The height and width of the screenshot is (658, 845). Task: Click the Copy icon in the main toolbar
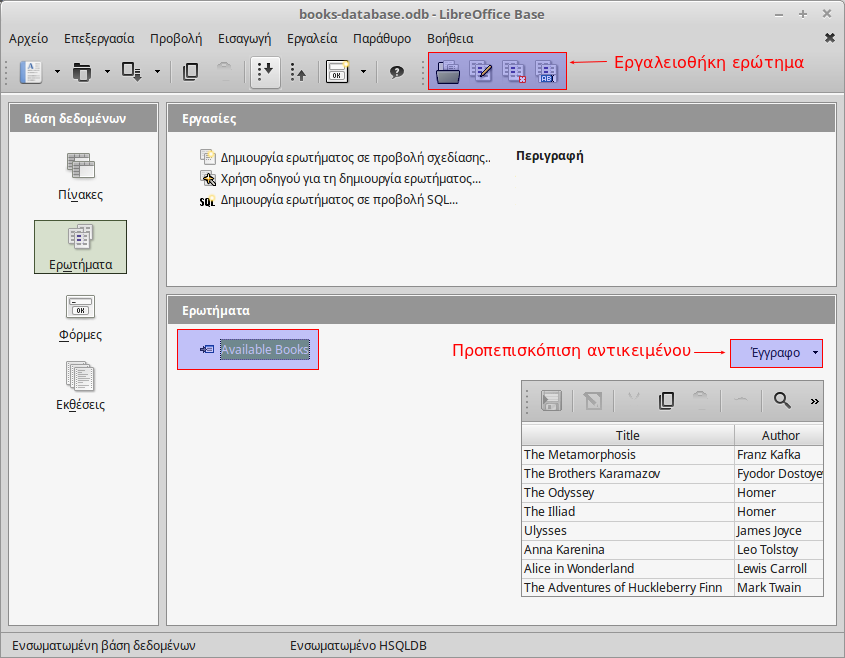(190, 72)
